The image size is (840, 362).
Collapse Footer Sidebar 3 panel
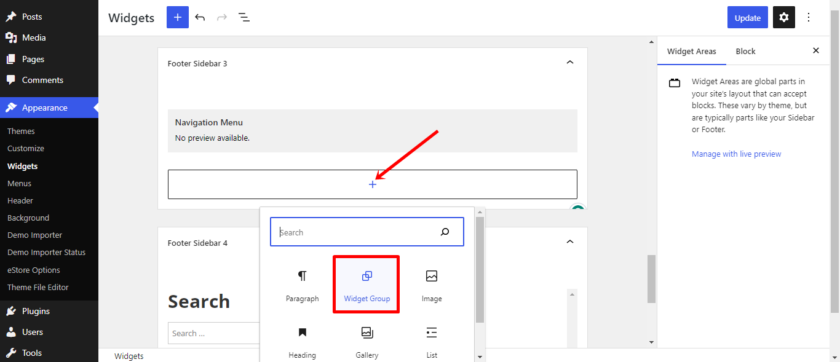pyautogui.click(x=570, y=63)
